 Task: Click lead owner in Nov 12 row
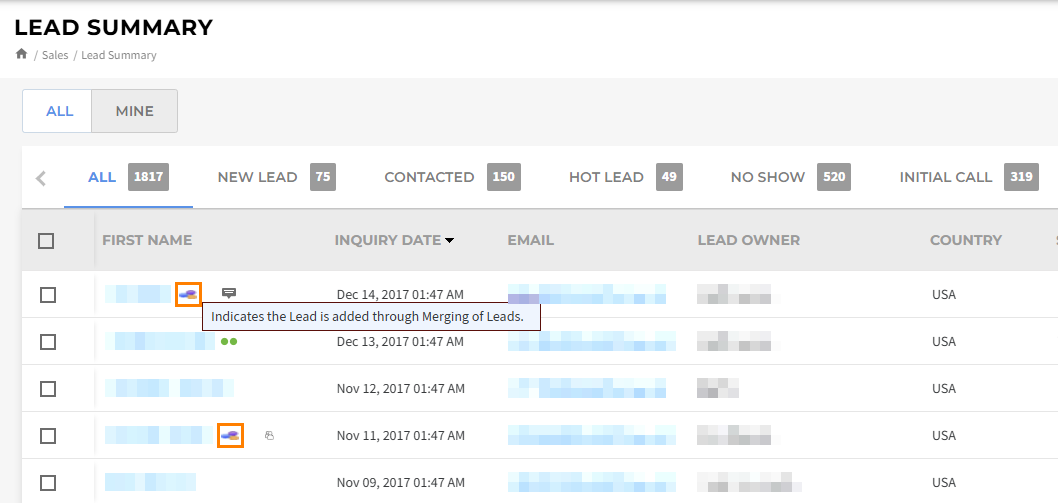(x=718, y=388)
